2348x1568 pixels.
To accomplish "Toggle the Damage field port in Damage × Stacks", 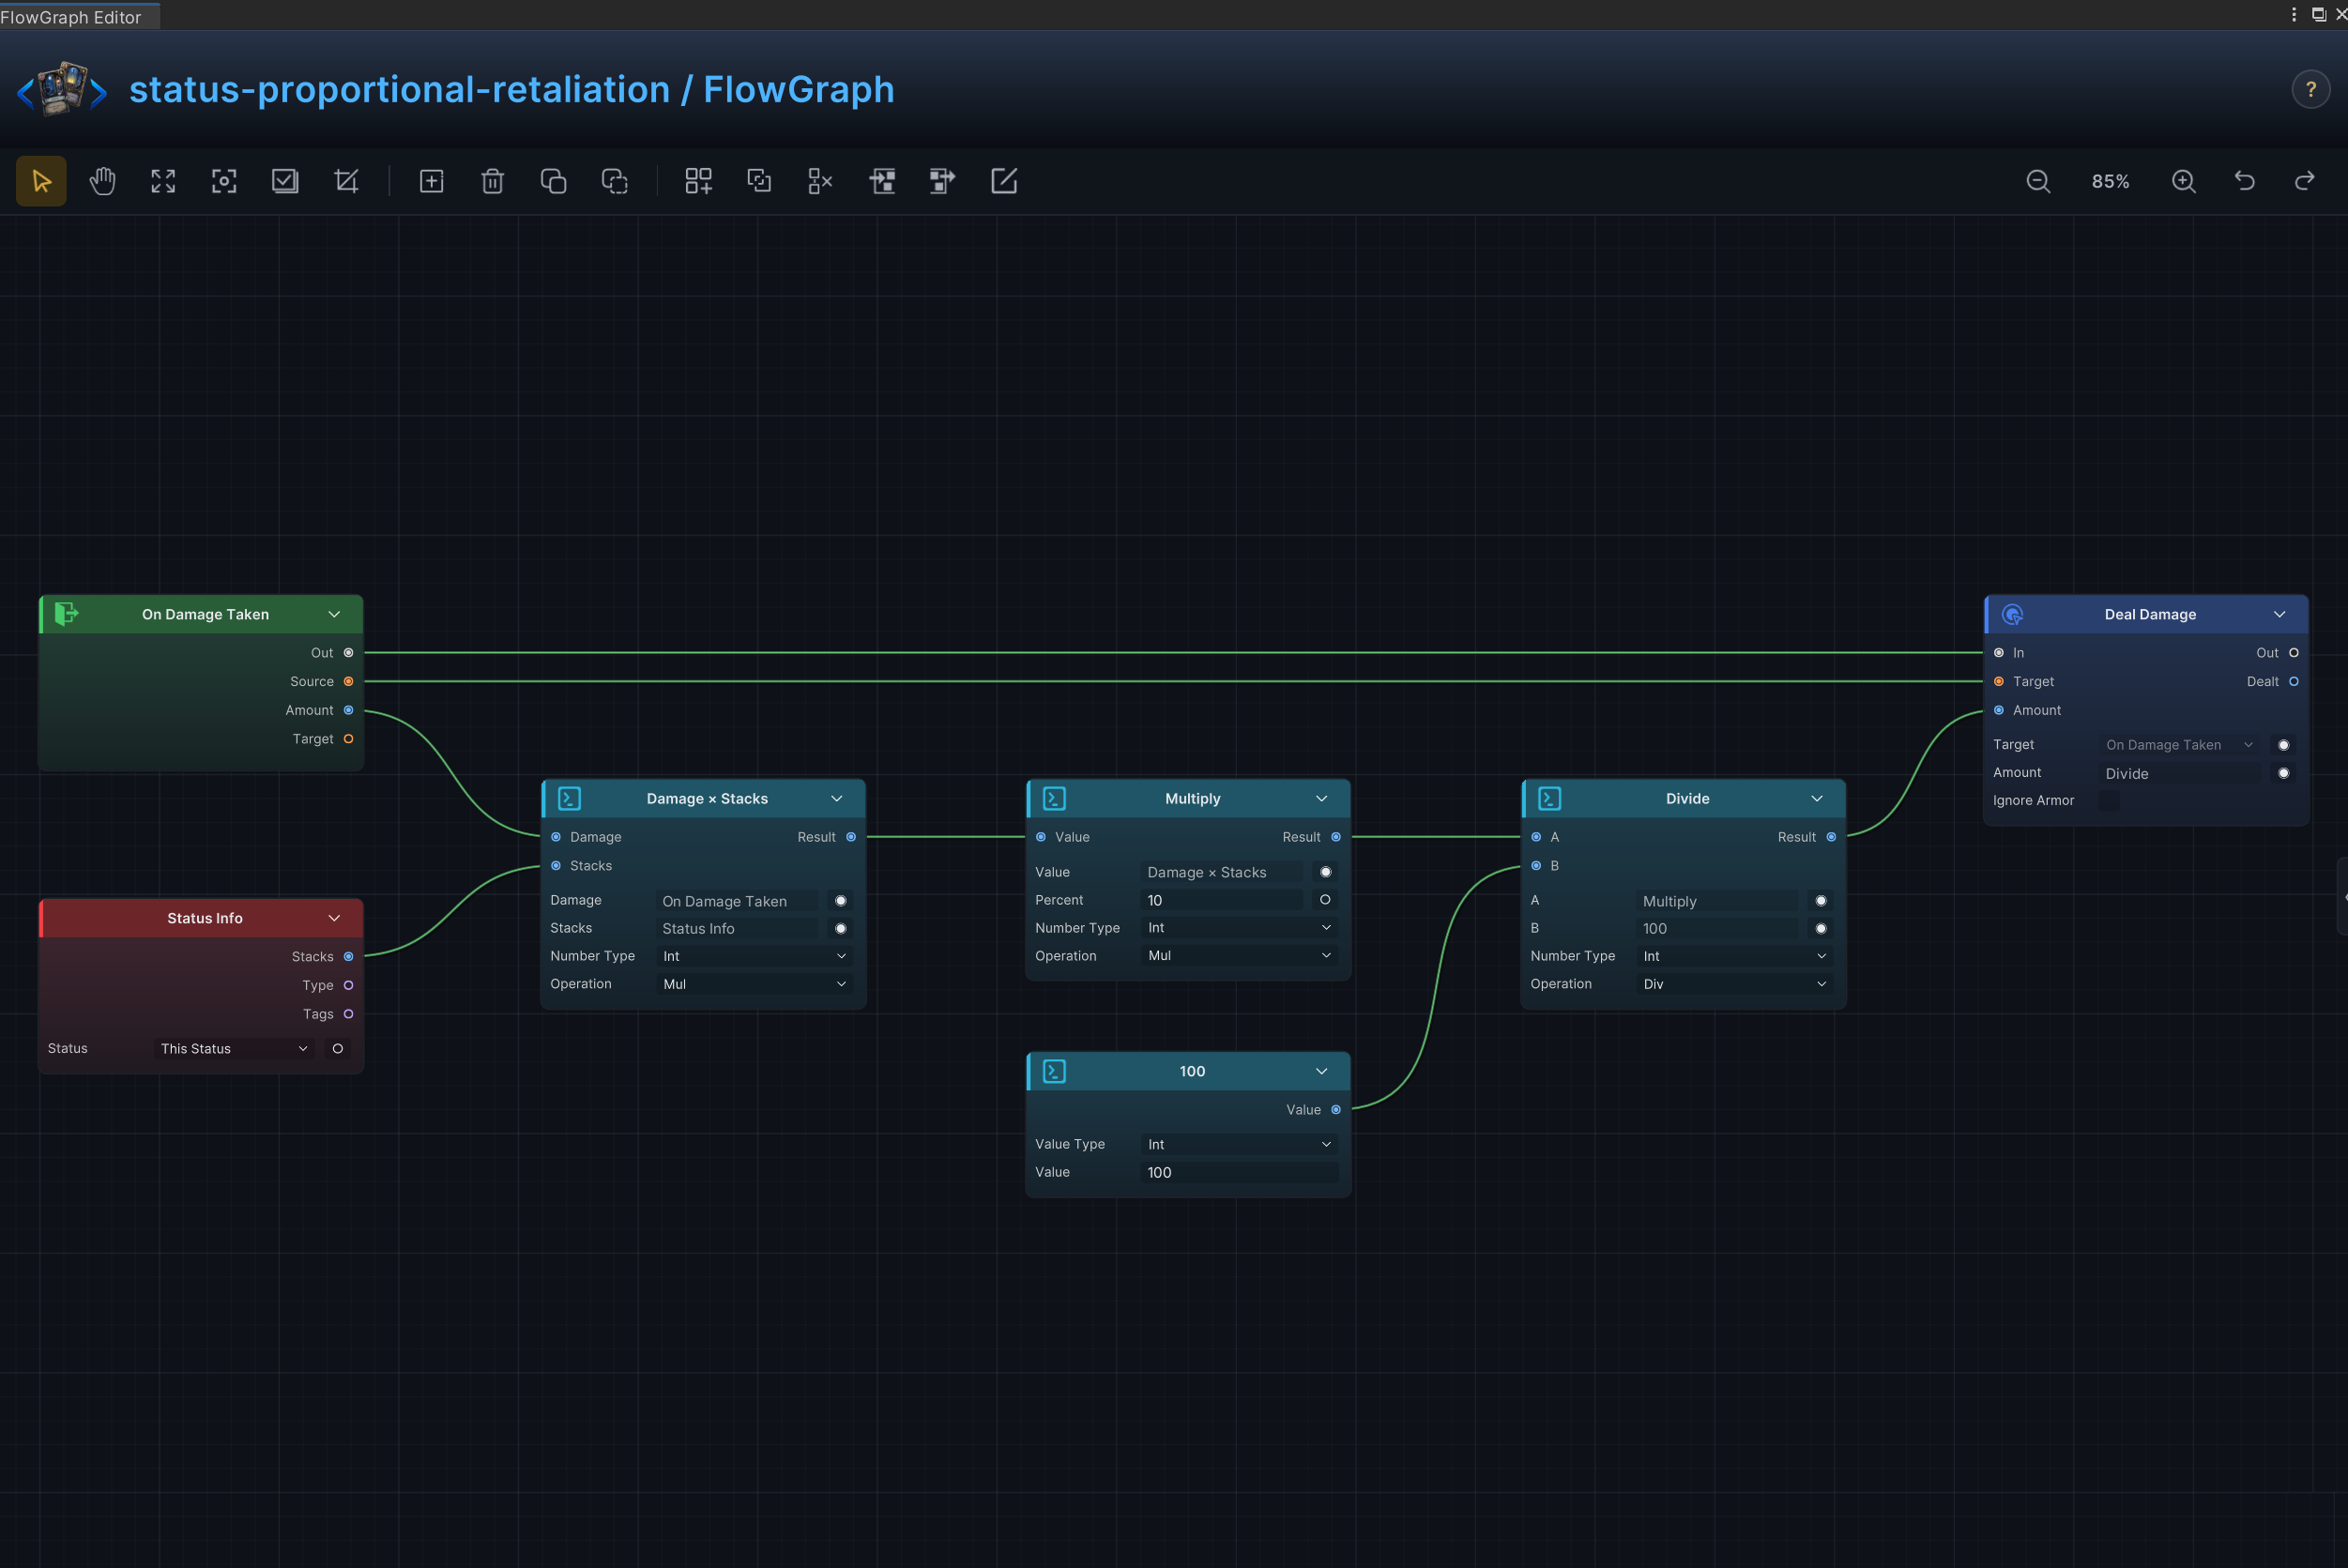I will (x=840, y=901).
